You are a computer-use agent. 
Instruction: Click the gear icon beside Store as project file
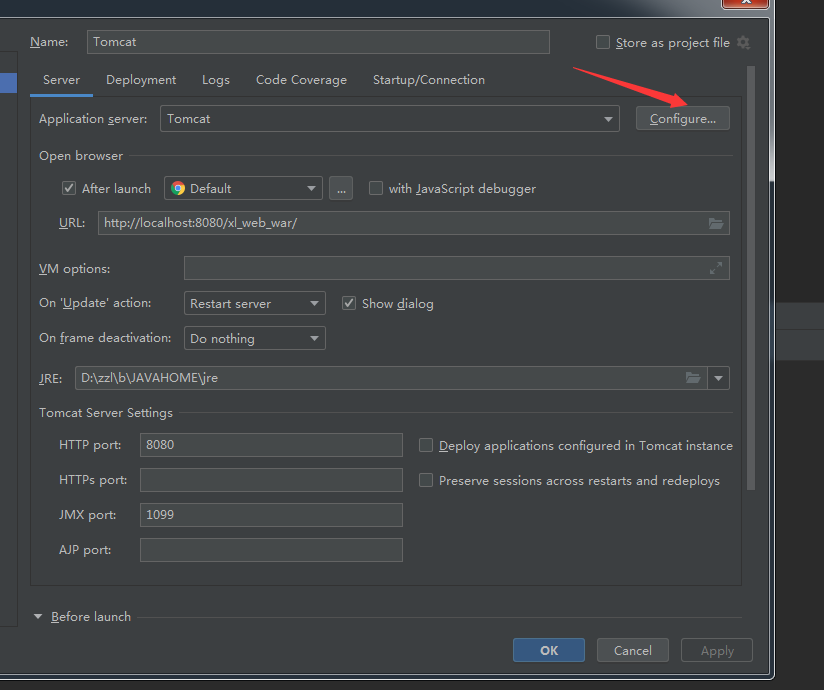click(x=743, y=43)
